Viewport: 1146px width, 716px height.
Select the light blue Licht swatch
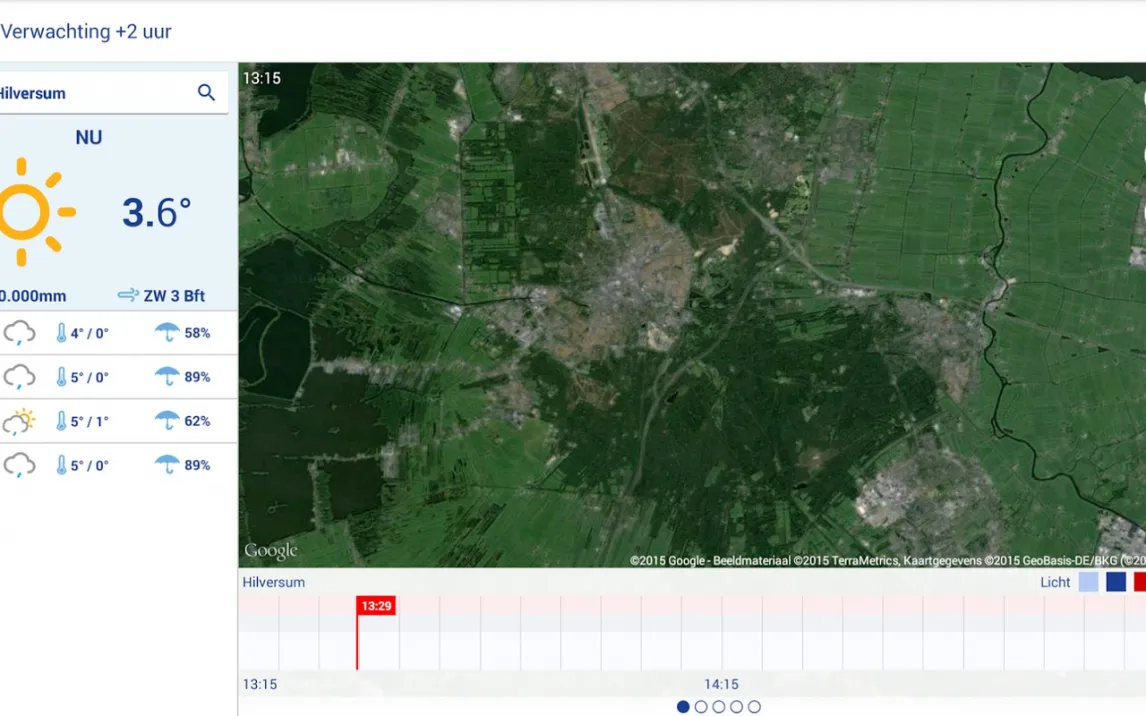coord(1088,582)
